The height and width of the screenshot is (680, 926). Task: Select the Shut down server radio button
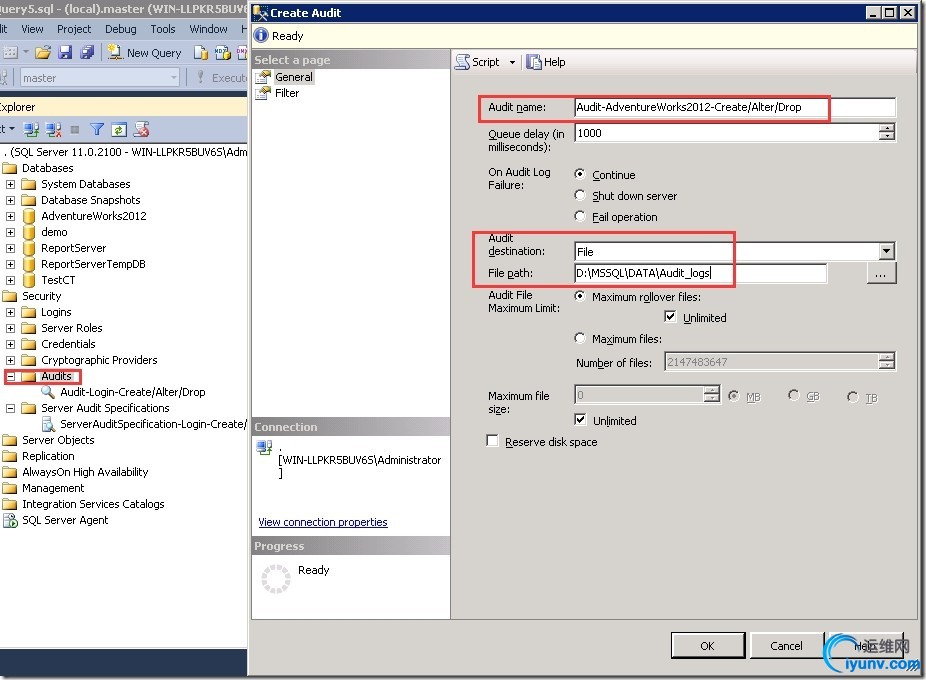click(x=580, y=196)
